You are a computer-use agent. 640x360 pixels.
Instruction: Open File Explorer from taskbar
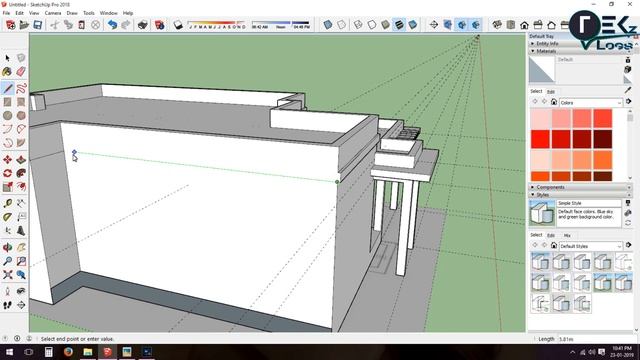88,351
